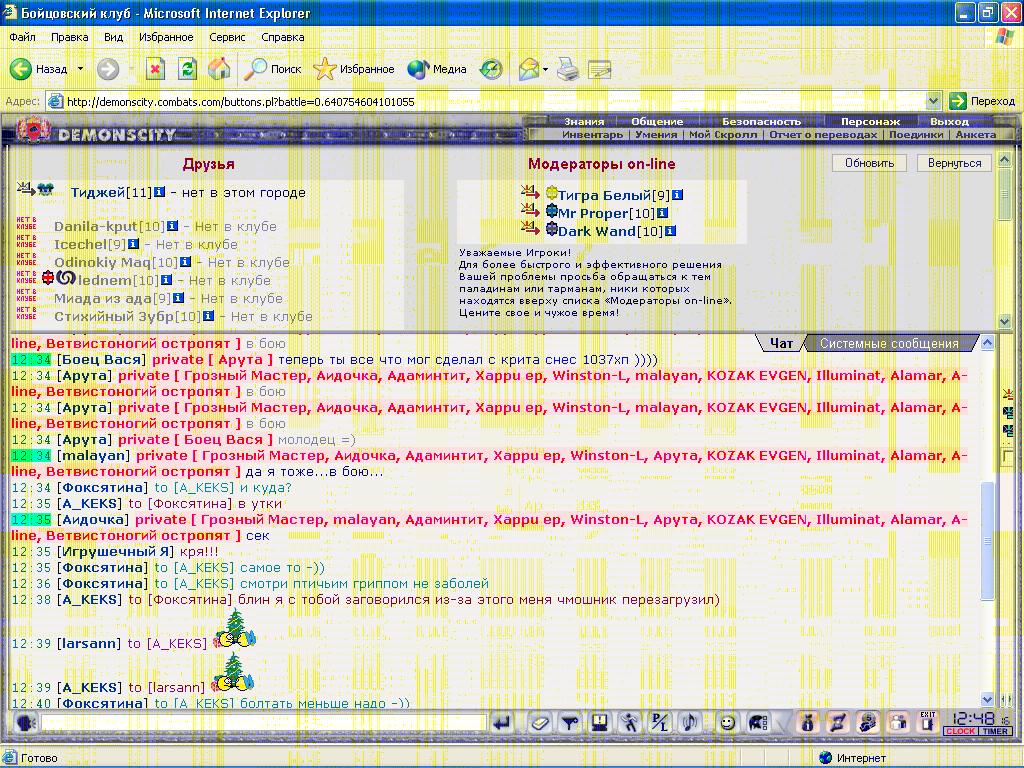The height and width of the screenshot is (768, 1024).
Task: Open the Mail button dropdown arrow
Action: (545, 69)
